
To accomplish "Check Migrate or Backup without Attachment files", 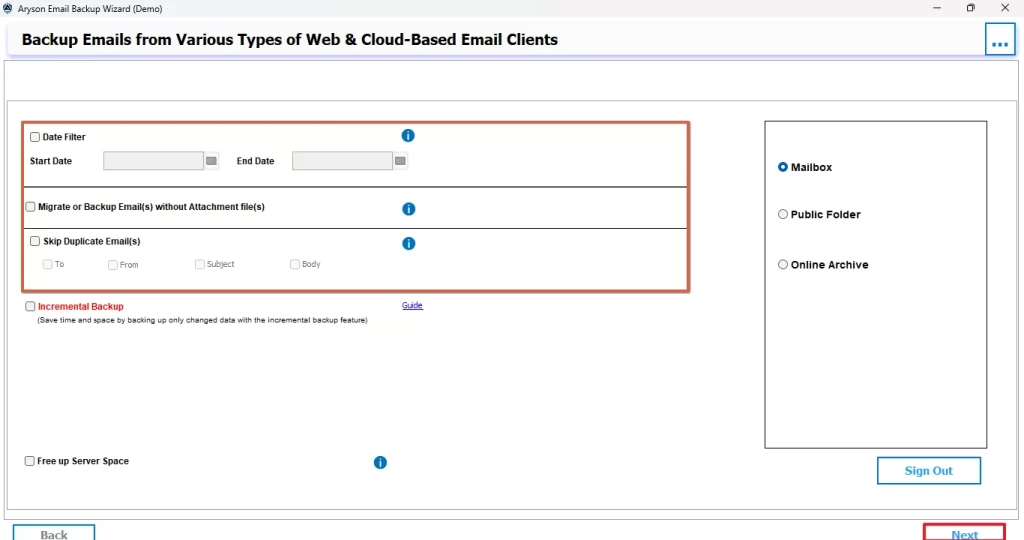I will tap(30, 207).
